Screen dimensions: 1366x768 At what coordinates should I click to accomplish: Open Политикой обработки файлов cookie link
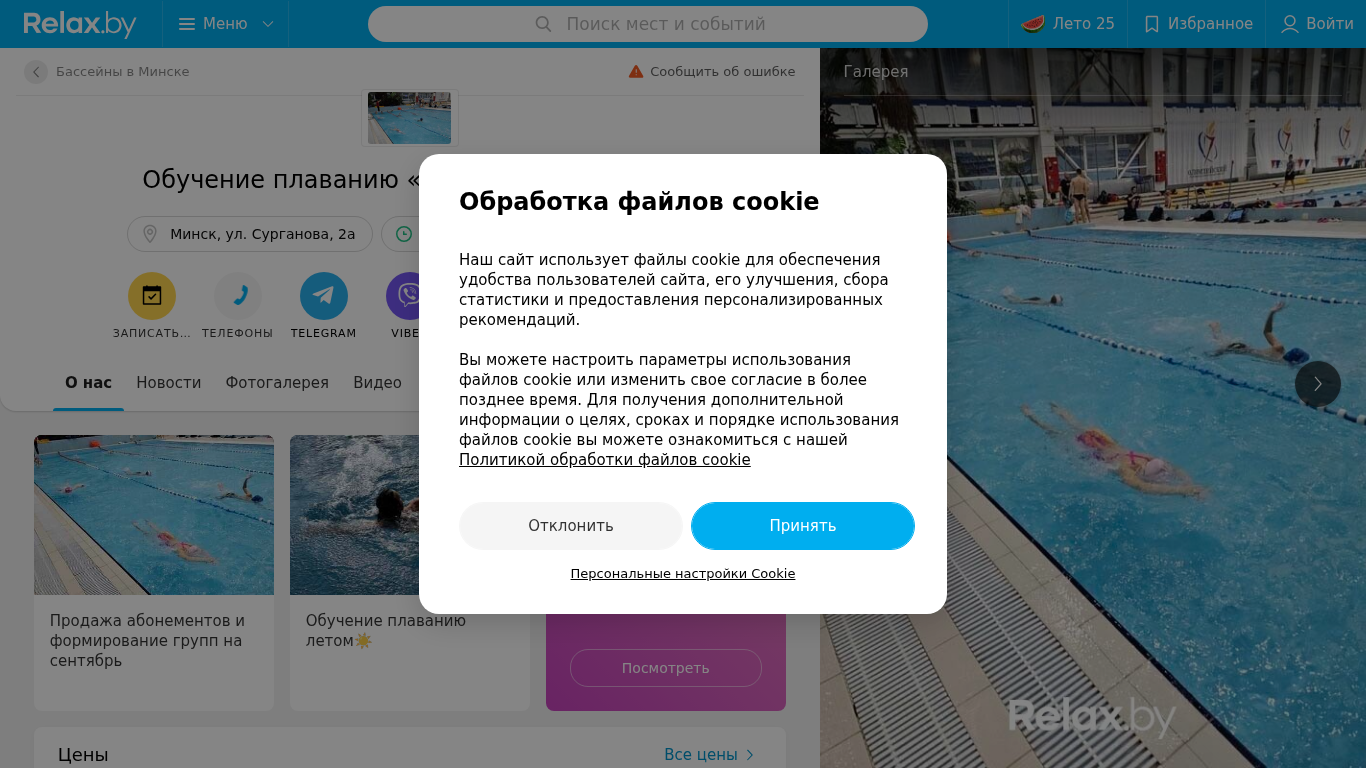pyautogui.click(x=605, y=460)
